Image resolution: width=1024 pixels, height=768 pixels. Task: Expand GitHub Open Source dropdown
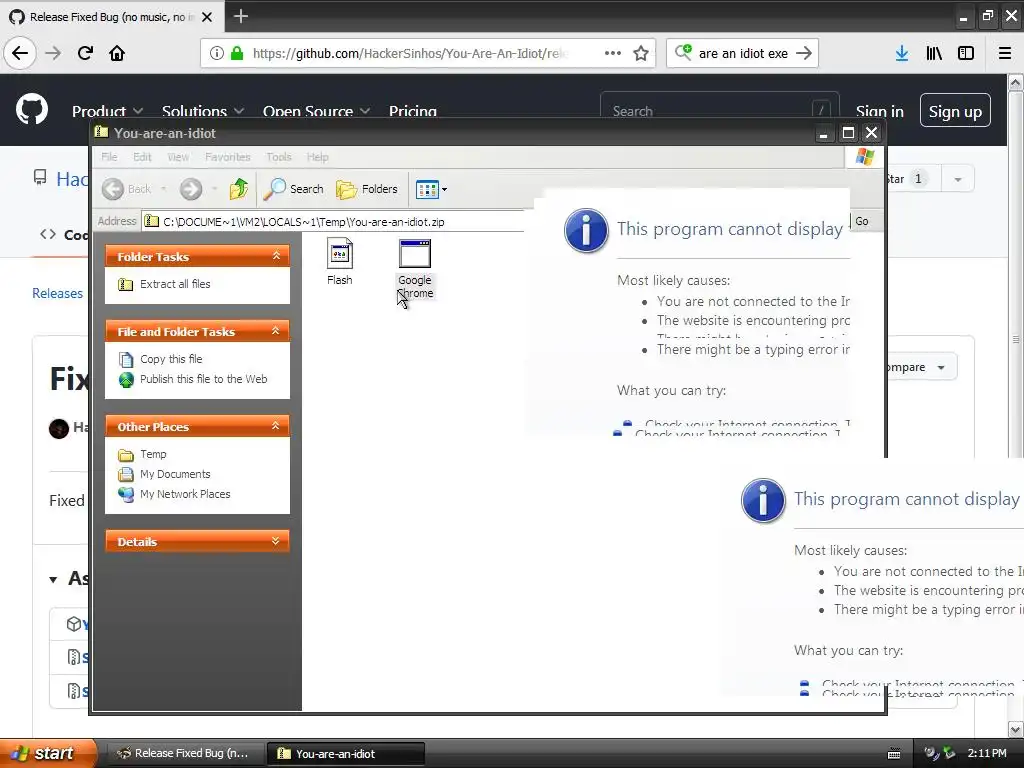point(316,111)
